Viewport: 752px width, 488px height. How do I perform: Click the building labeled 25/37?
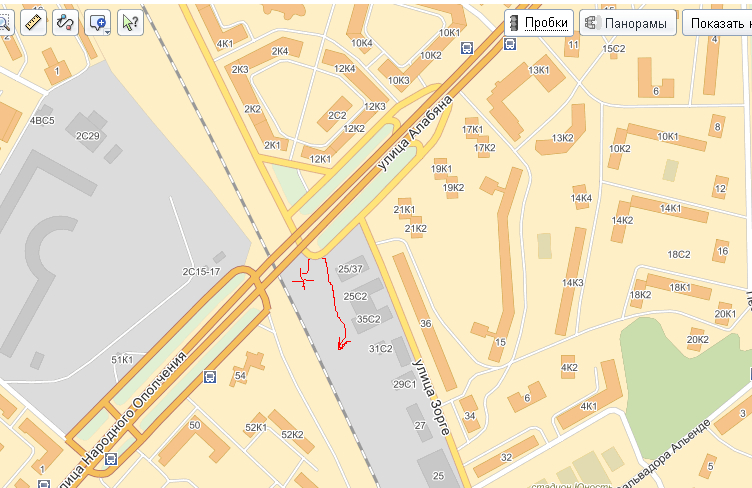[x=351, y=268]
